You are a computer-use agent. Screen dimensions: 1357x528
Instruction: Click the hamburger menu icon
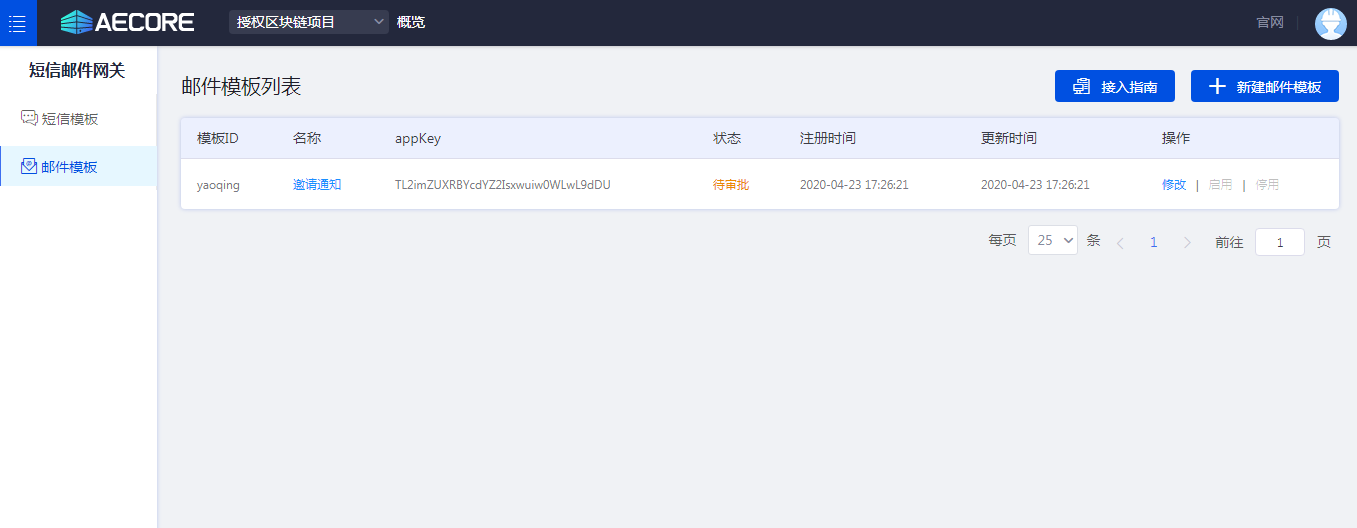pyautogui.click(x=17, y=23)
